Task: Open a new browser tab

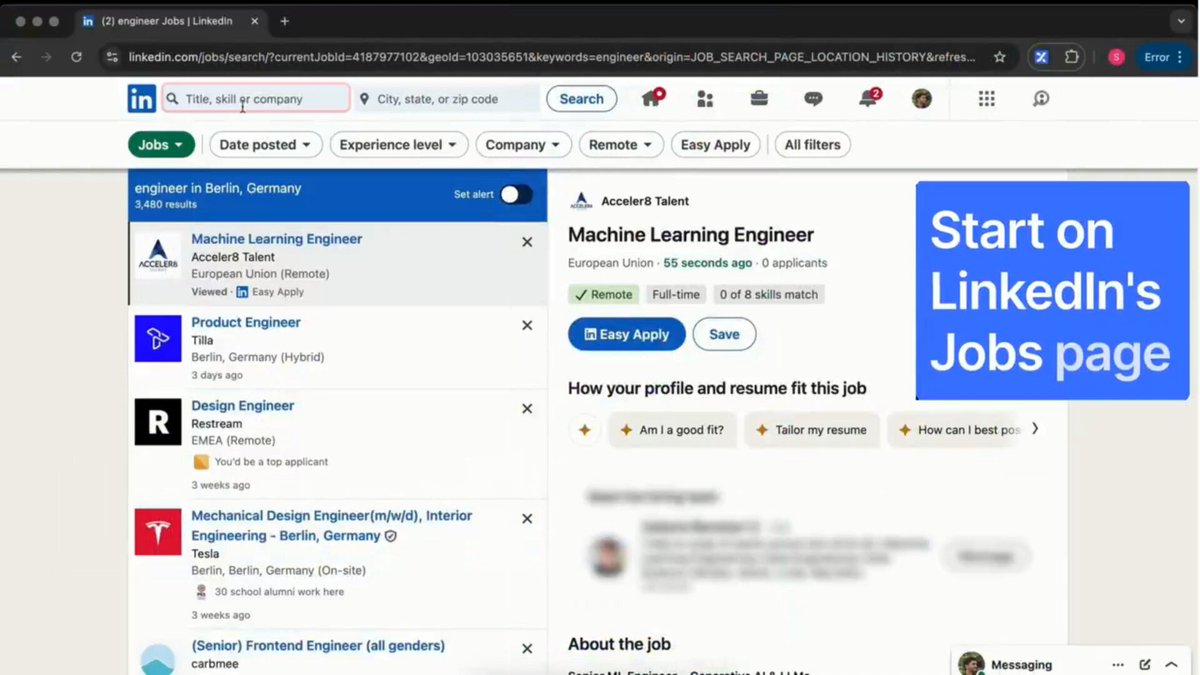Action: (285, 21)
